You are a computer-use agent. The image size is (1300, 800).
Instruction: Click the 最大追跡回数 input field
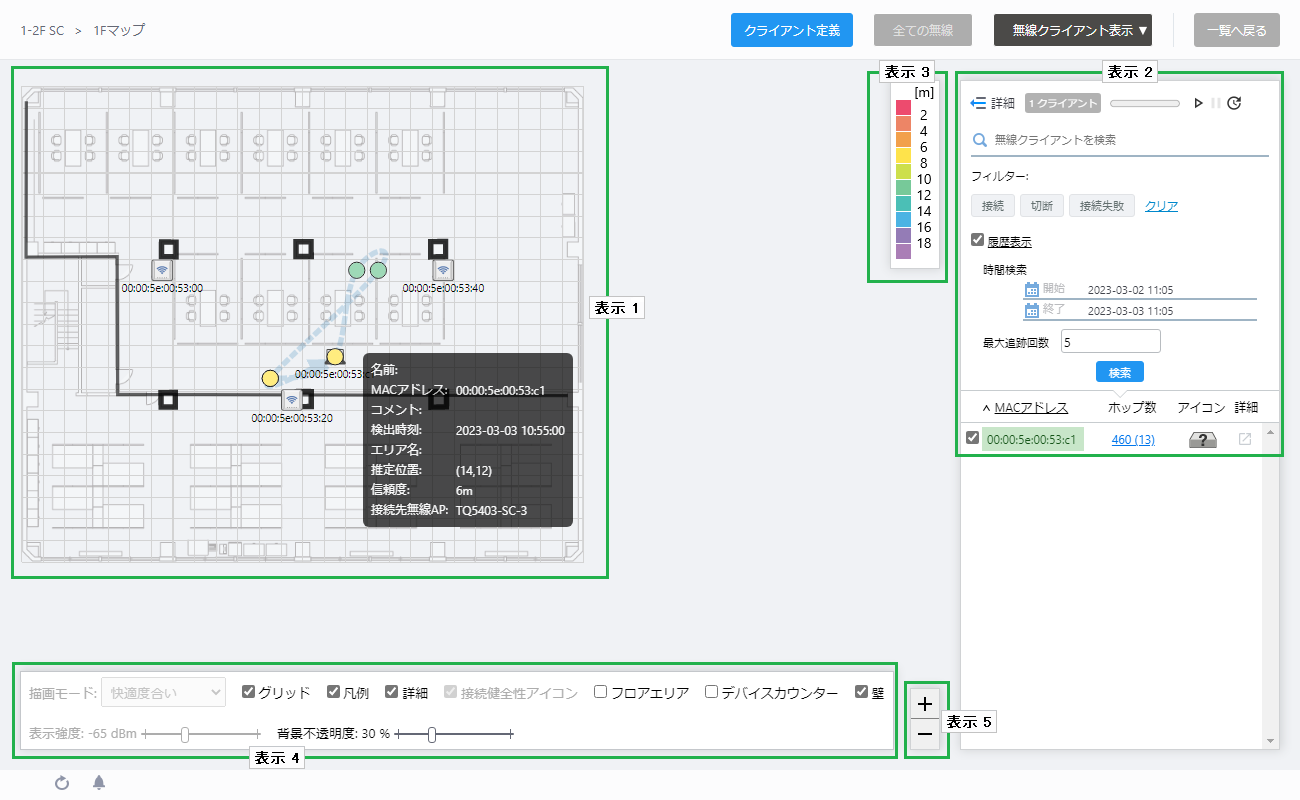1111,342
